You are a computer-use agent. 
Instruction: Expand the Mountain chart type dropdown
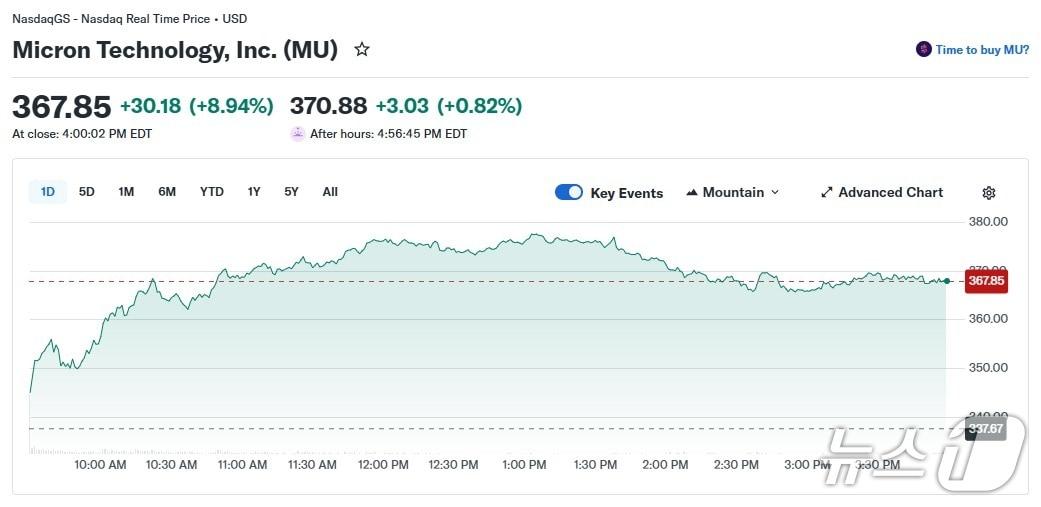tap(775, 193)
